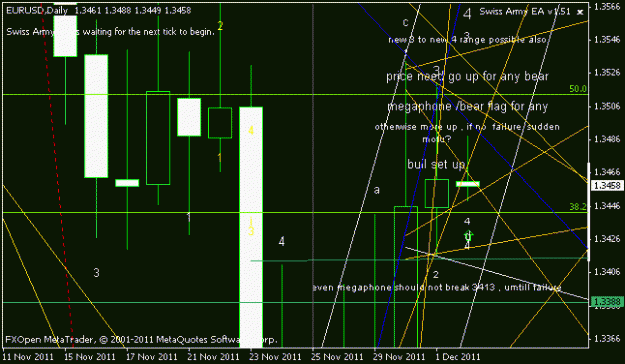
Task: Click the 1.3426 price scale value
Action: (607, 239)
